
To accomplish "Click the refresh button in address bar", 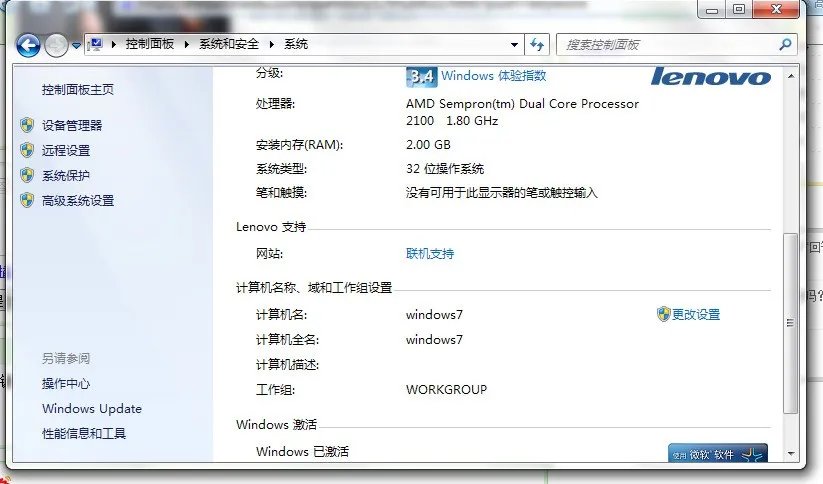I will (x=537, y=45).
